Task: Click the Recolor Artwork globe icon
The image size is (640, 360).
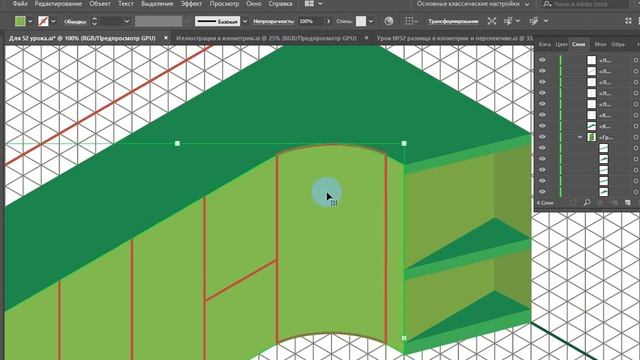Action: [389, 21]
